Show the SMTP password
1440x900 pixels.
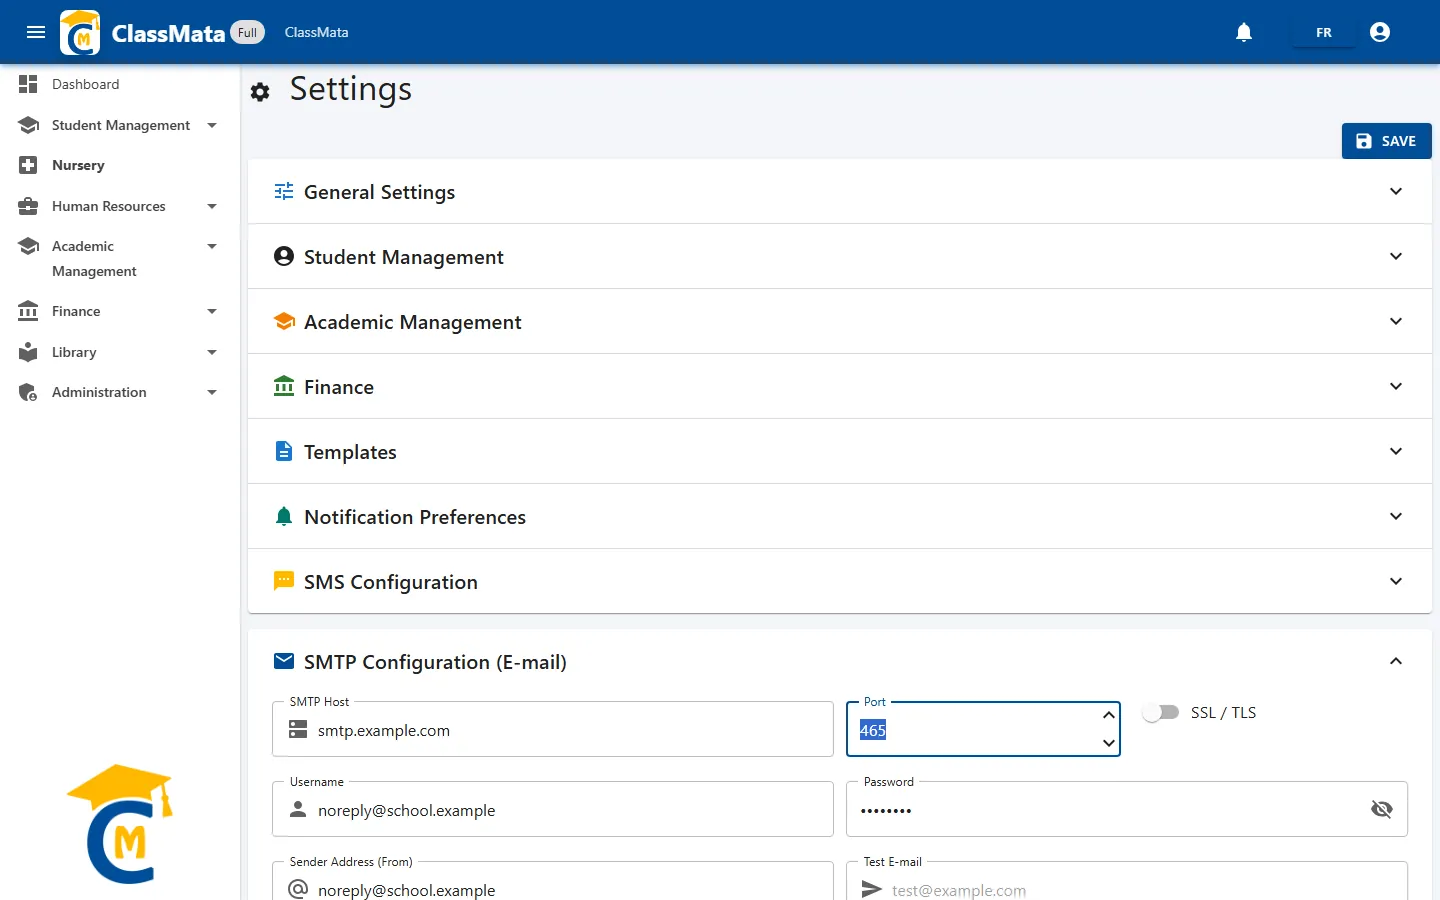point(1382,809)
